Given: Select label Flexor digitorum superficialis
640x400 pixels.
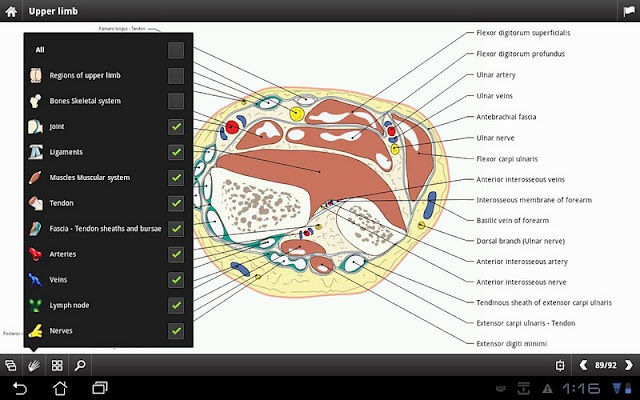Looking at the screenshot, I should click(523, 33).
